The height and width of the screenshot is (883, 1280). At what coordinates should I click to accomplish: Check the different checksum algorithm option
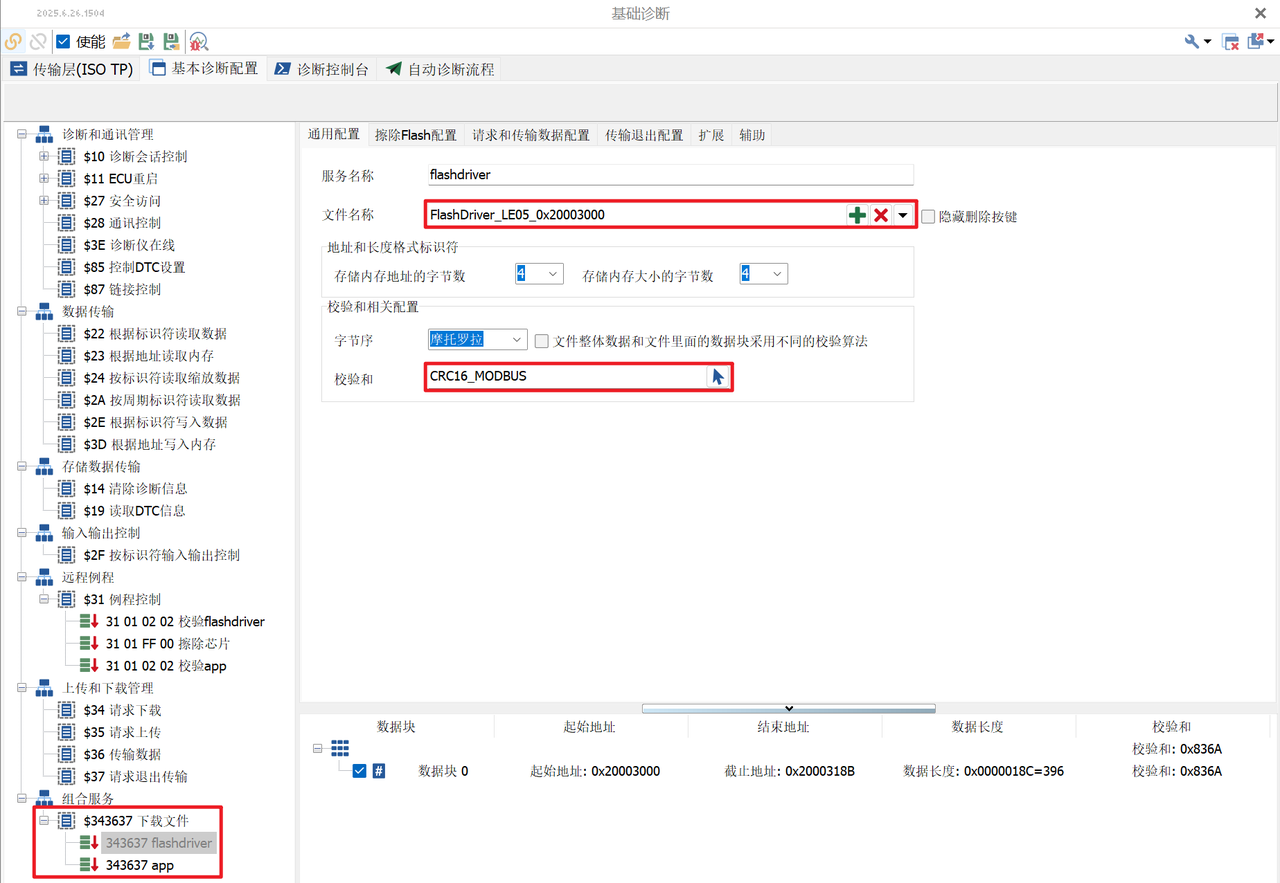541,339
